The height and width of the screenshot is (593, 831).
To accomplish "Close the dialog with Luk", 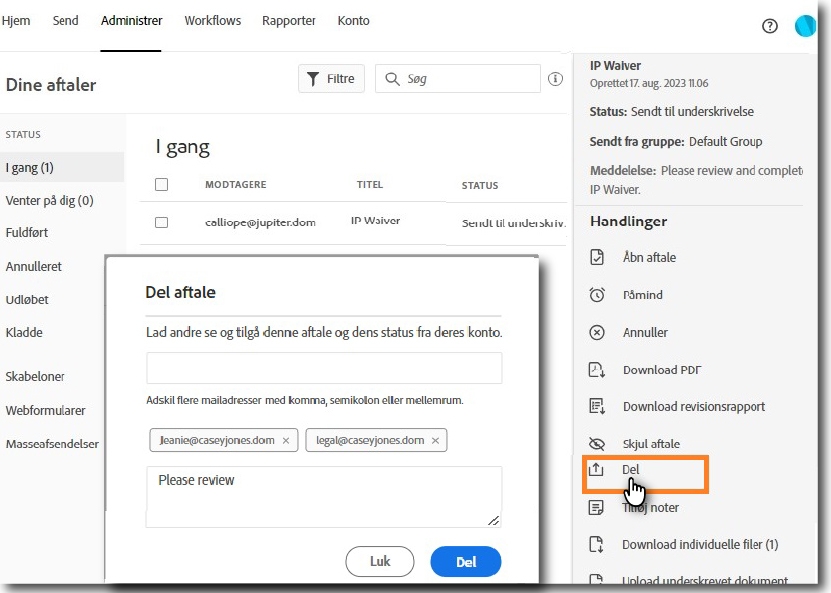I will click(379, 561).
